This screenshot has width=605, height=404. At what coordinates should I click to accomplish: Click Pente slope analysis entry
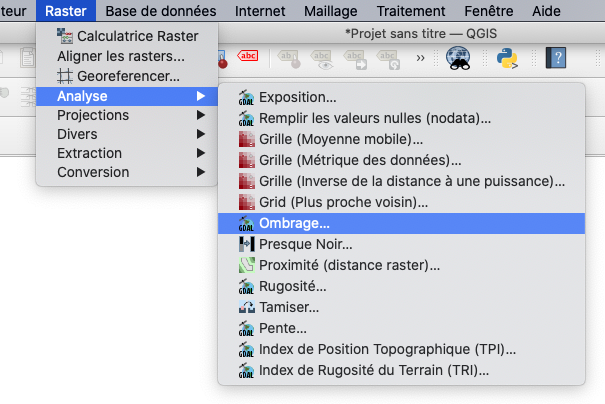coord(282,328)
